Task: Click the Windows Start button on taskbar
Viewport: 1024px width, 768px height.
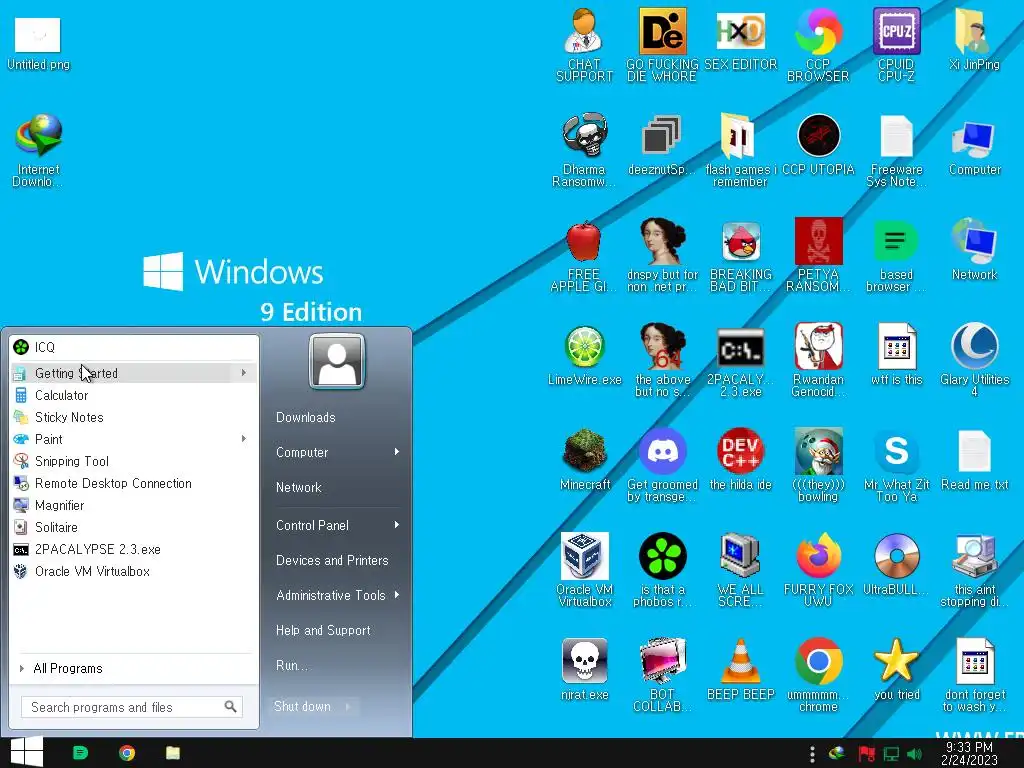Action: (27, 752)
